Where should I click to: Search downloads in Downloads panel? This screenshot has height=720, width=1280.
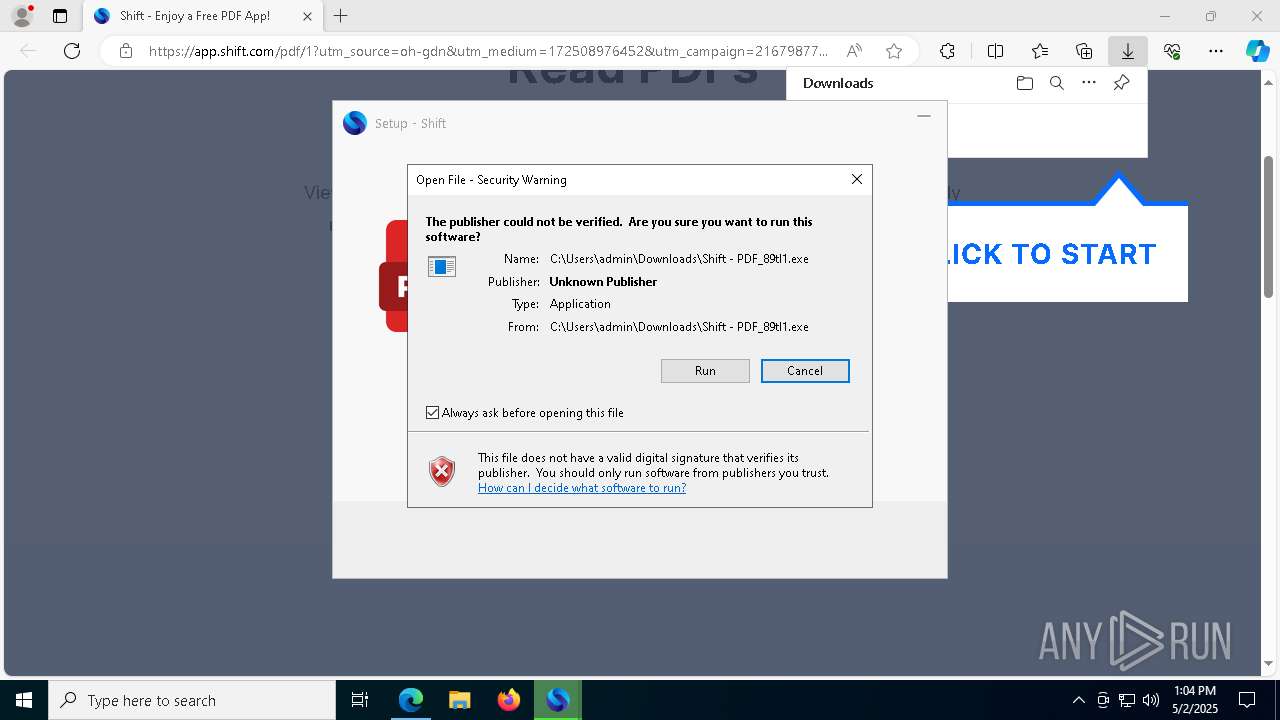pyautogui.click(x=1056, y=83)
